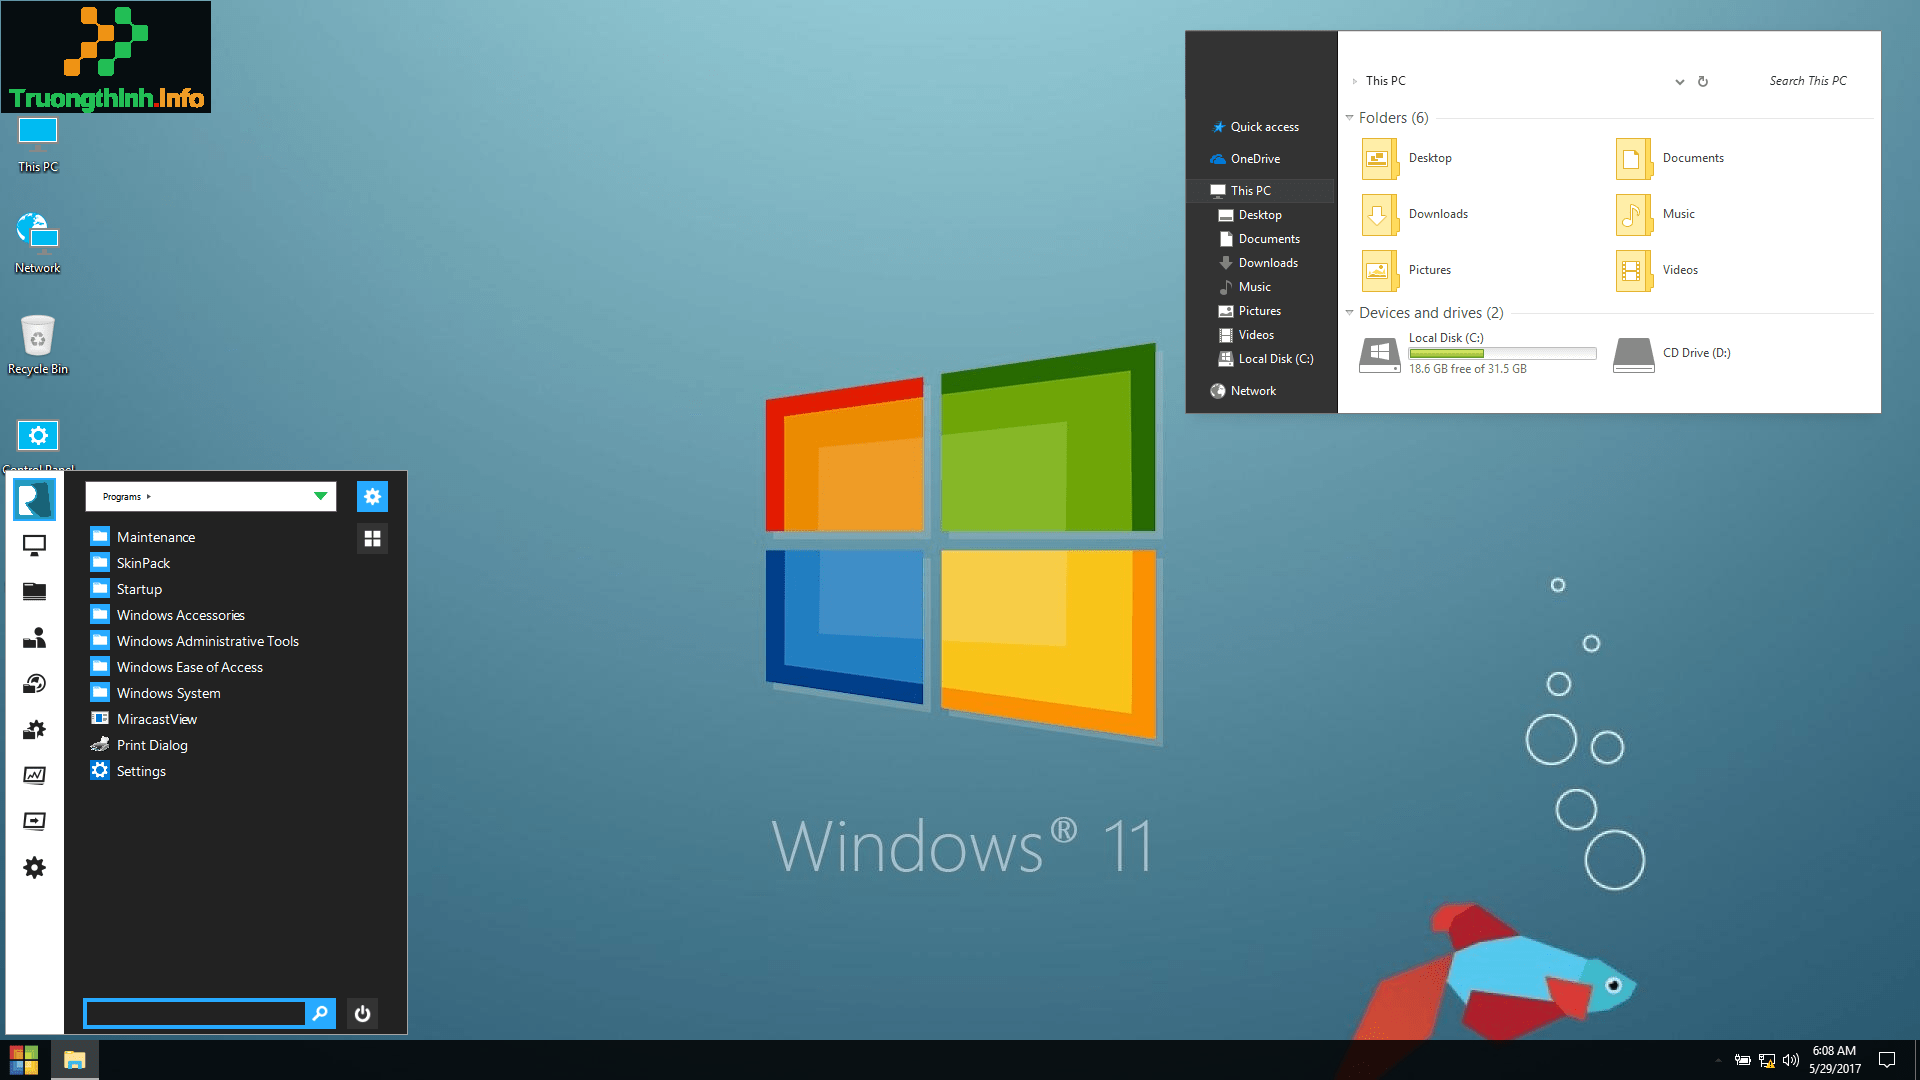The image size is (1920, 1080).
Task: Click the gear icon at sidebar bottom
Action: tap(34, 867)
